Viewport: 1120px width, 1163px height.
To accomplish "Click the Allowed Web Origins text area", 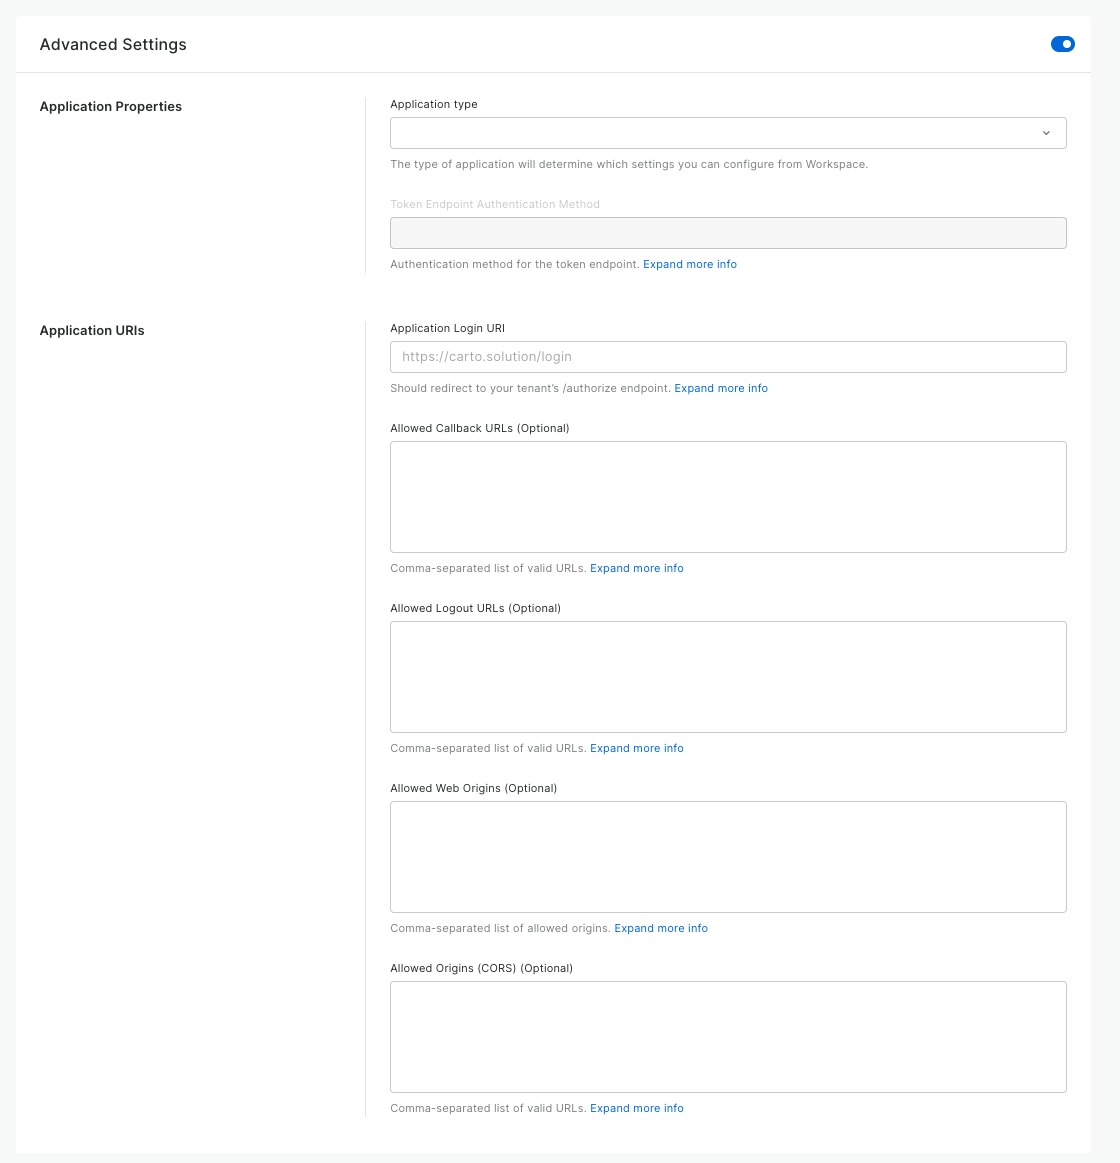I will point(728,857).
